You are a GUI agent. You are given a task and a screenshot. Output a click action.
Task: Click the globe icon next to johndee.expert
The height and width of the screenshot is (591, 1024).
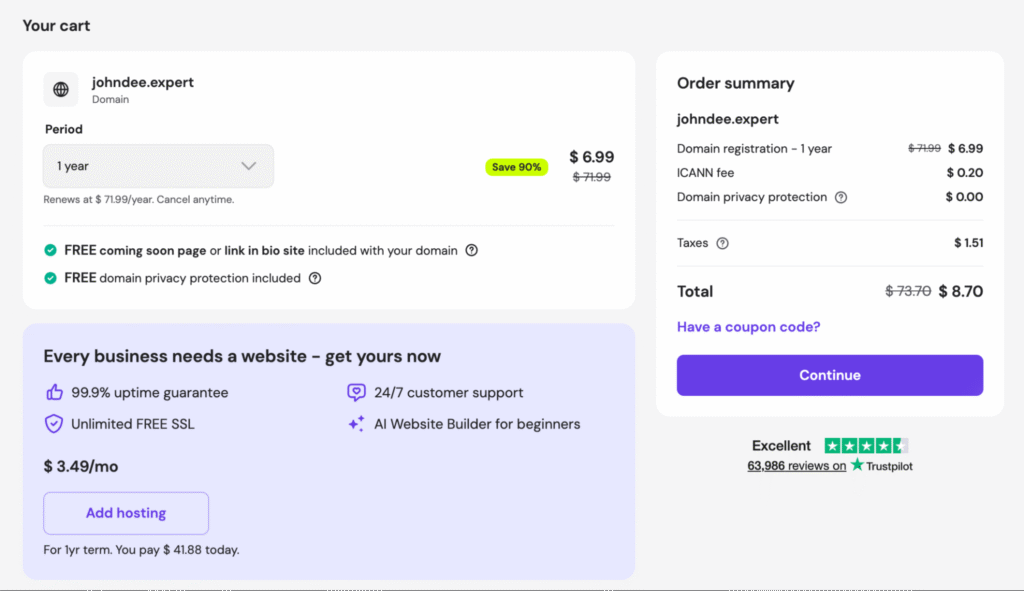(61, 89)
